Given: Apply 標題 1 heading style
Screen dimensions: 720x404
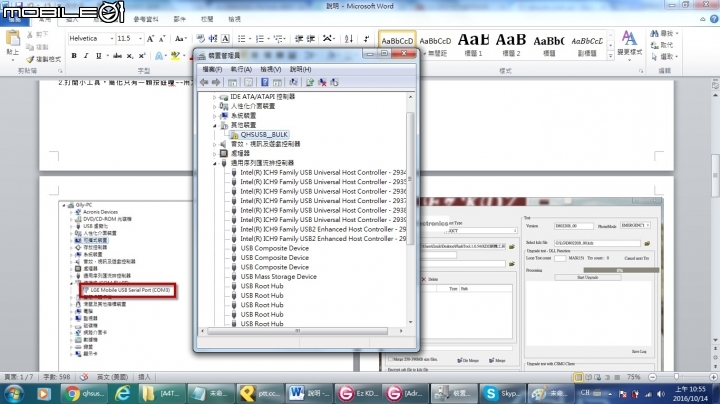Looking at the screenshot, I should (473, 45).
